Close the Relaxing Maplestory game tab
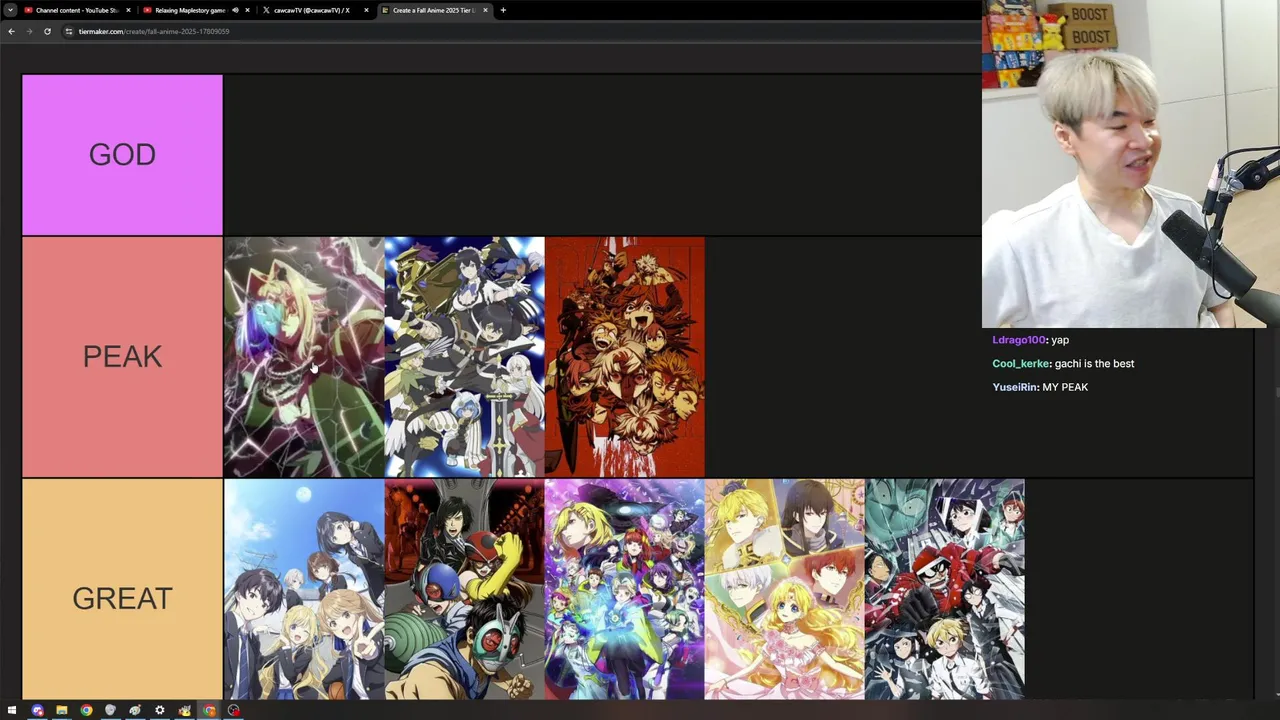 point(247,10)
